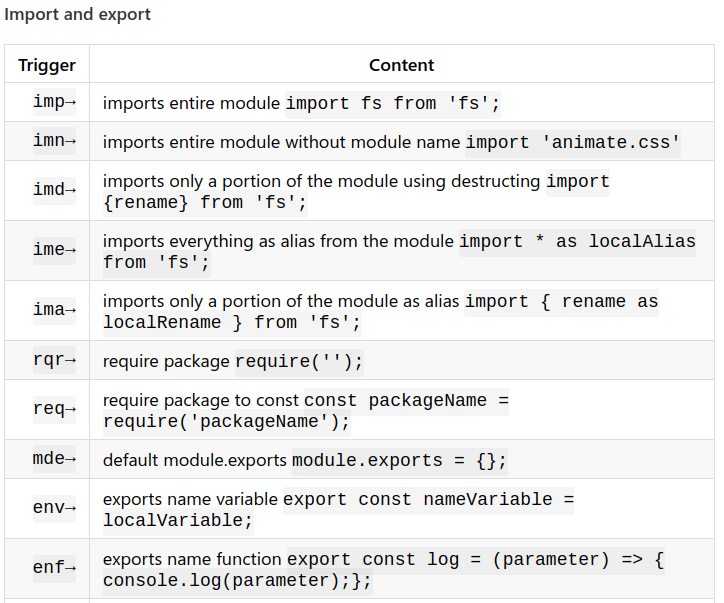Click the "require('');" code snippet
Image resolution: width=724 pixels, height=603 pixels.
click(x=299, y=361)
